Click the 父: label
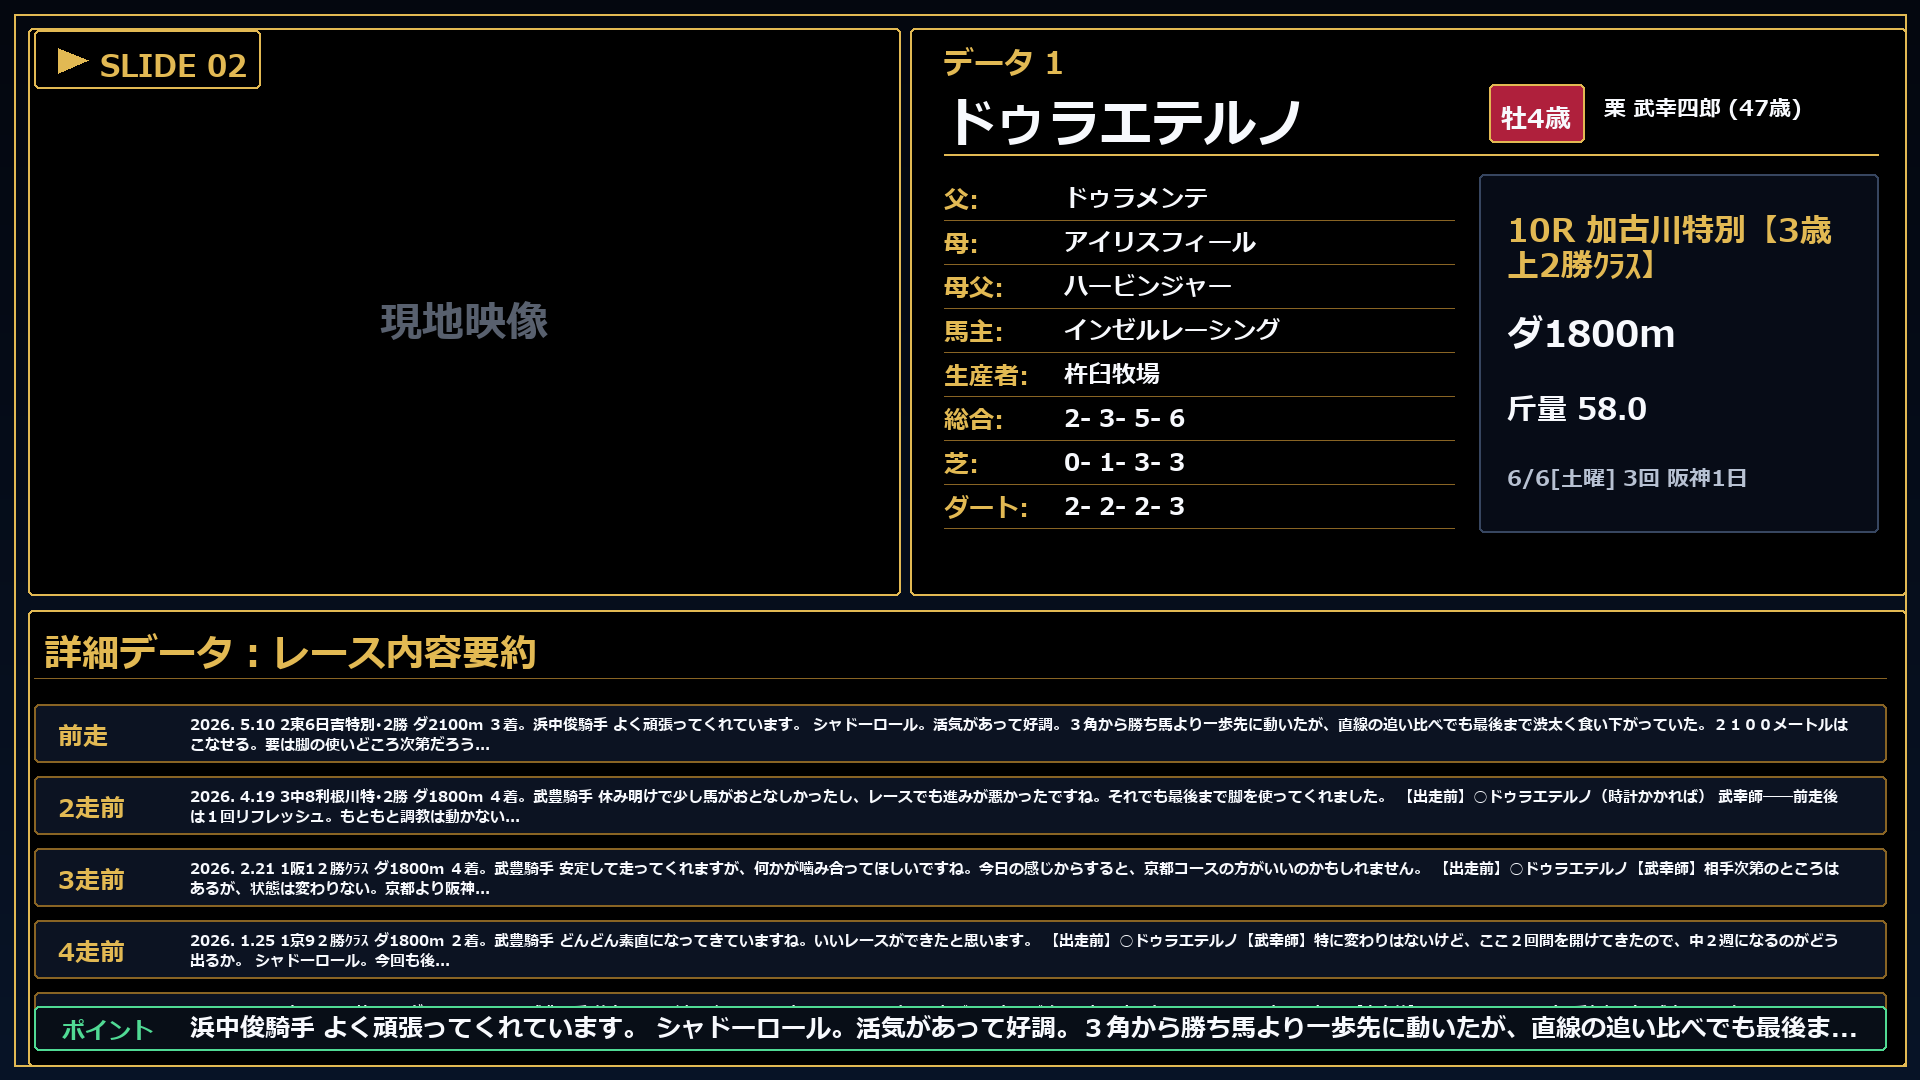 (961, 199)
